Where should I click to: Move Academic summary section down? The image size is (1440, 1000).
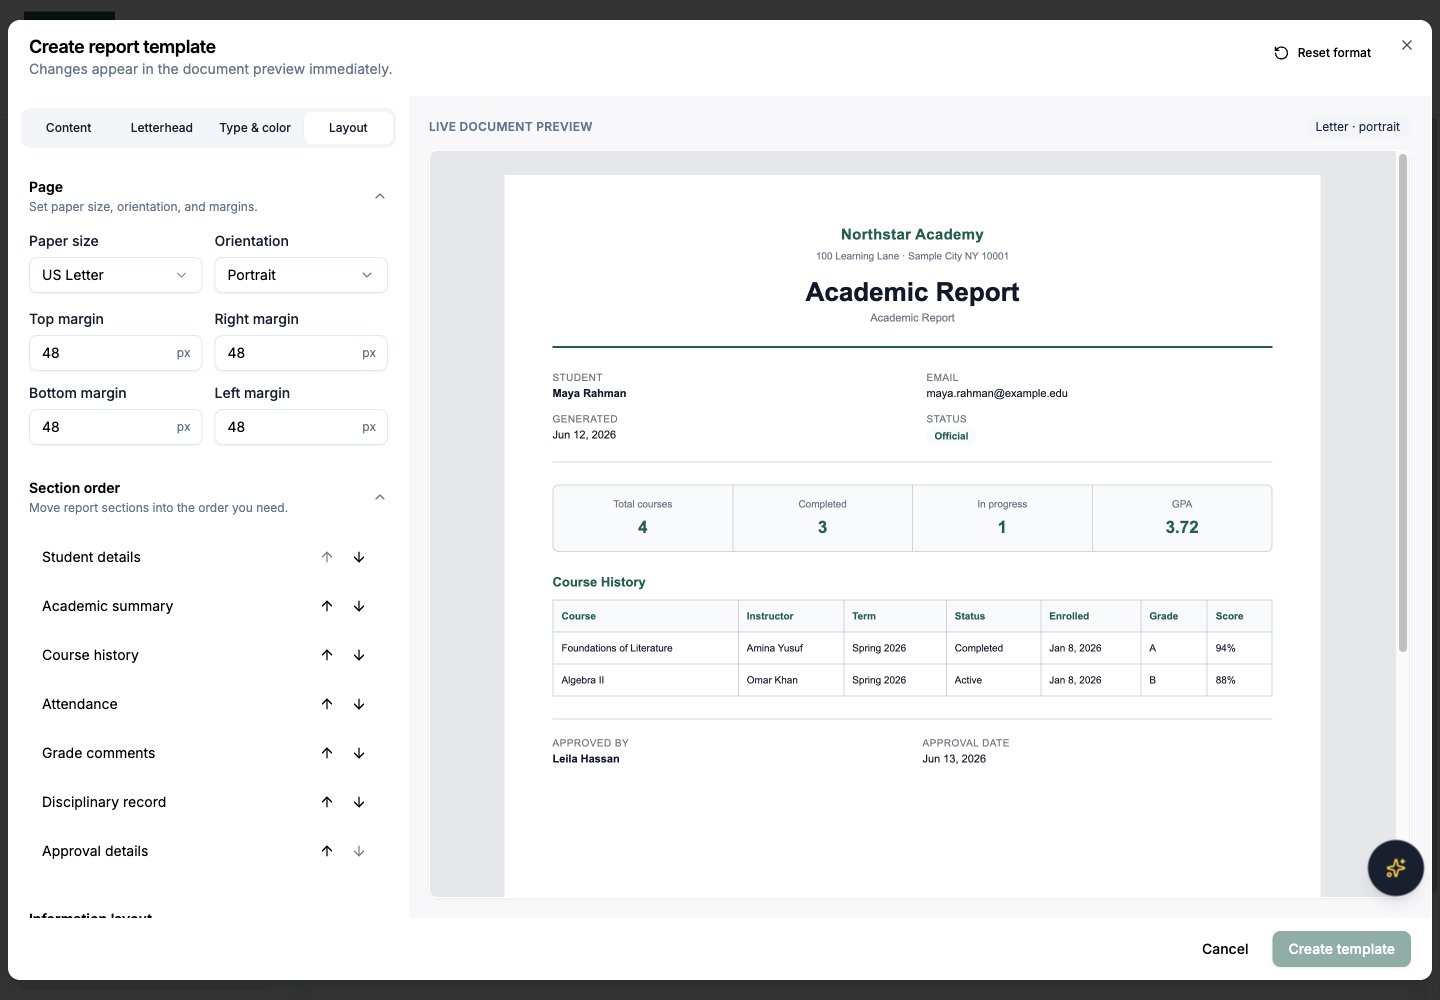pos(359,606)
